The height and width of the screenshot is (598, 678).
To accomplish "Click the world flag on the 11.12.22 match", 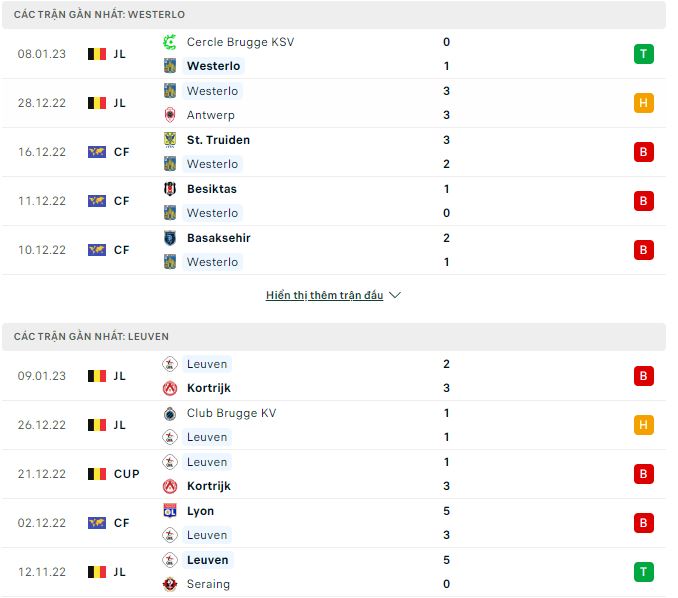I will pos(97,201).
